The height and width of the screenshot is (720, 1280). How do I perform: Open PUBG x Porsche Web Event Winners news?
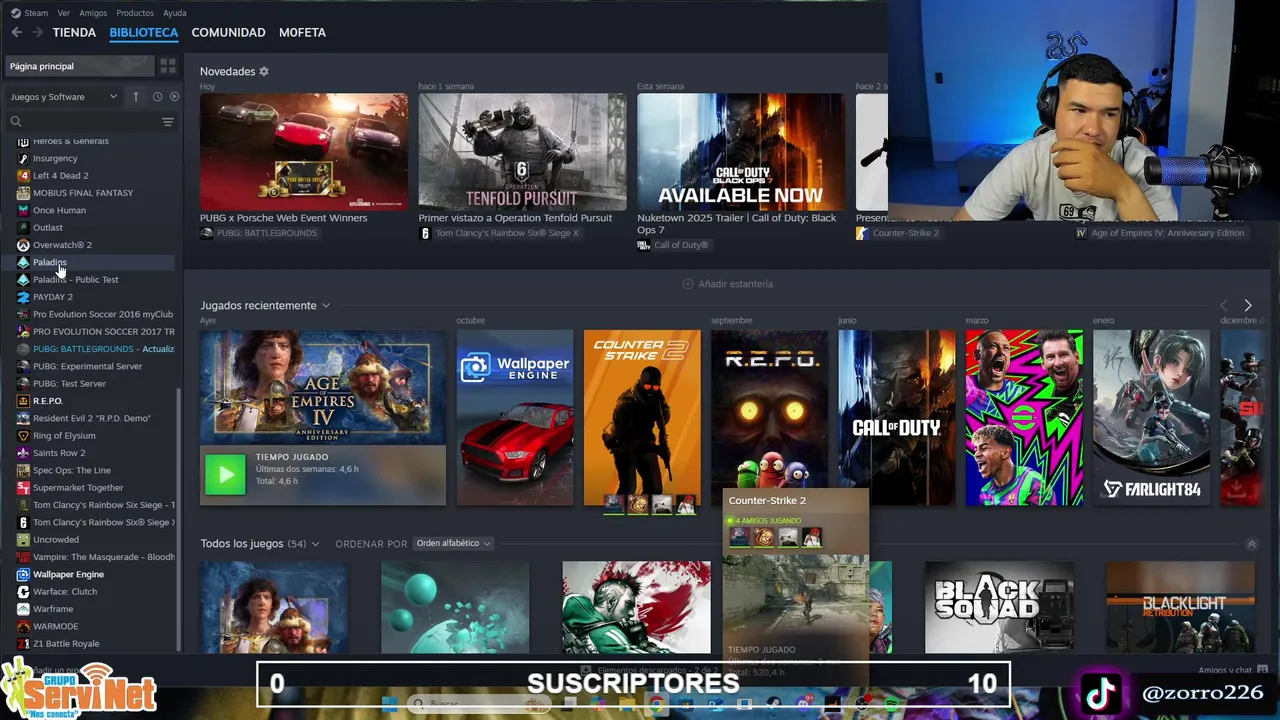[x=303, y=152]
